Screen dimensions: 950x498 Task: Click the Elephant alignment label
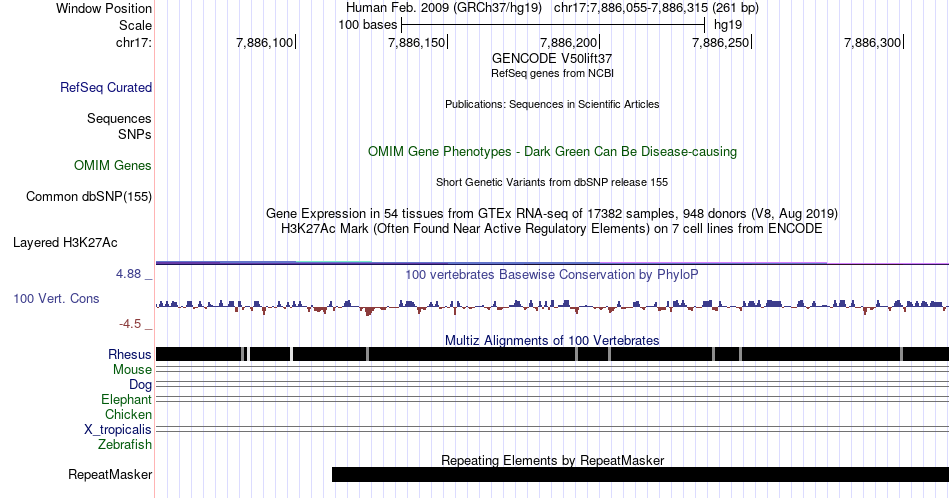tap(126, 399)
